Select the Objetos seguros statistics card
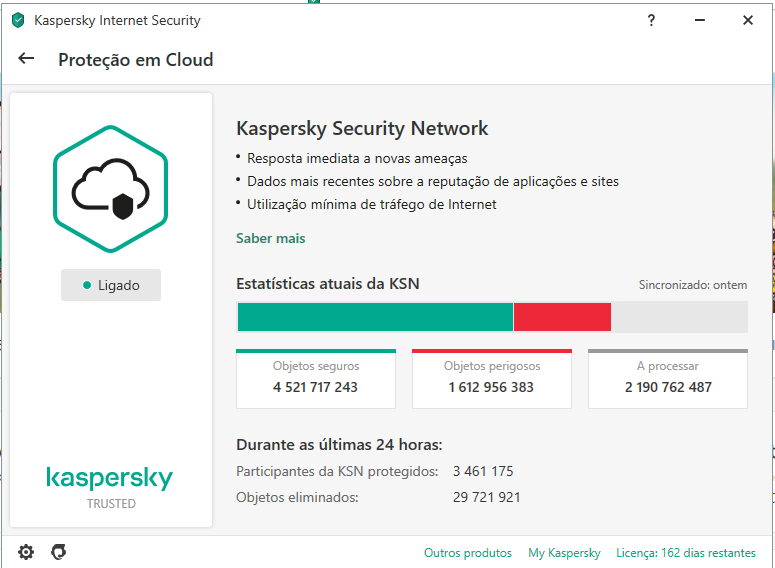This screenshot has height=568, width=775. click(x=315, y=379)
